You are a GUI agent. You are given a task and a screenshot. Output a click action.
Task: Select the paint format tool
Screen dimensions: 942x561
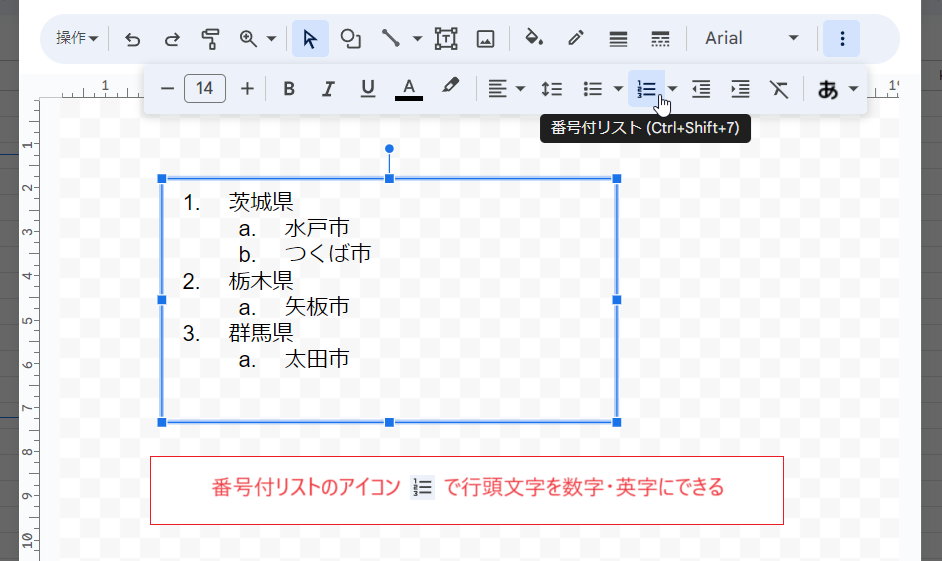[210, 39]
